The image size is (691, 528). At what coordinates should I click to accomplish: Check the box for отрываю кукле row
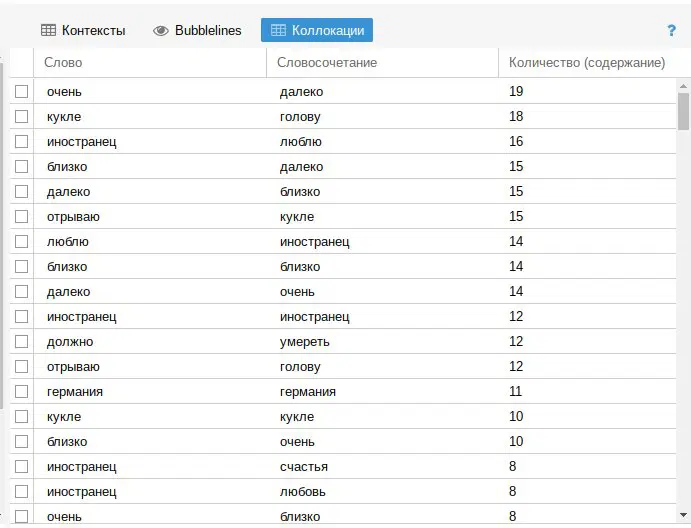point(22,216)
